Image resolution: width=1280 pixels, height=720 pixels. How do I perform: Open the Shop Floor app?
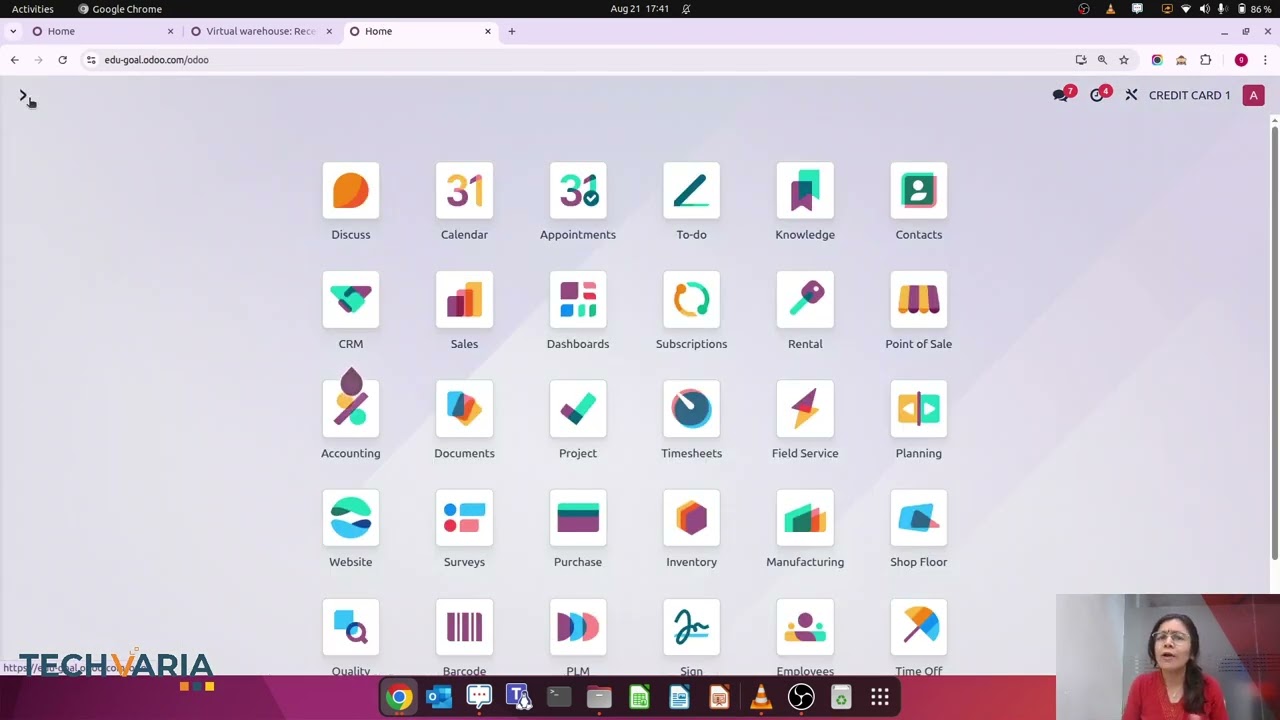pyautogui.click(x=918, y=518)
